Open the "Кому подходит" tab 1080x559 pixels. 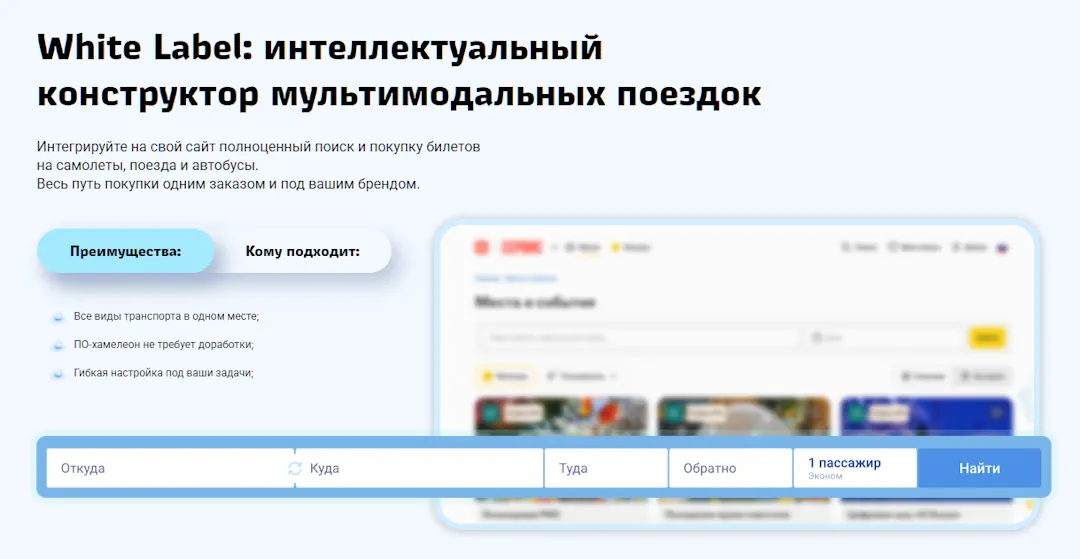(x=302, y=251)
